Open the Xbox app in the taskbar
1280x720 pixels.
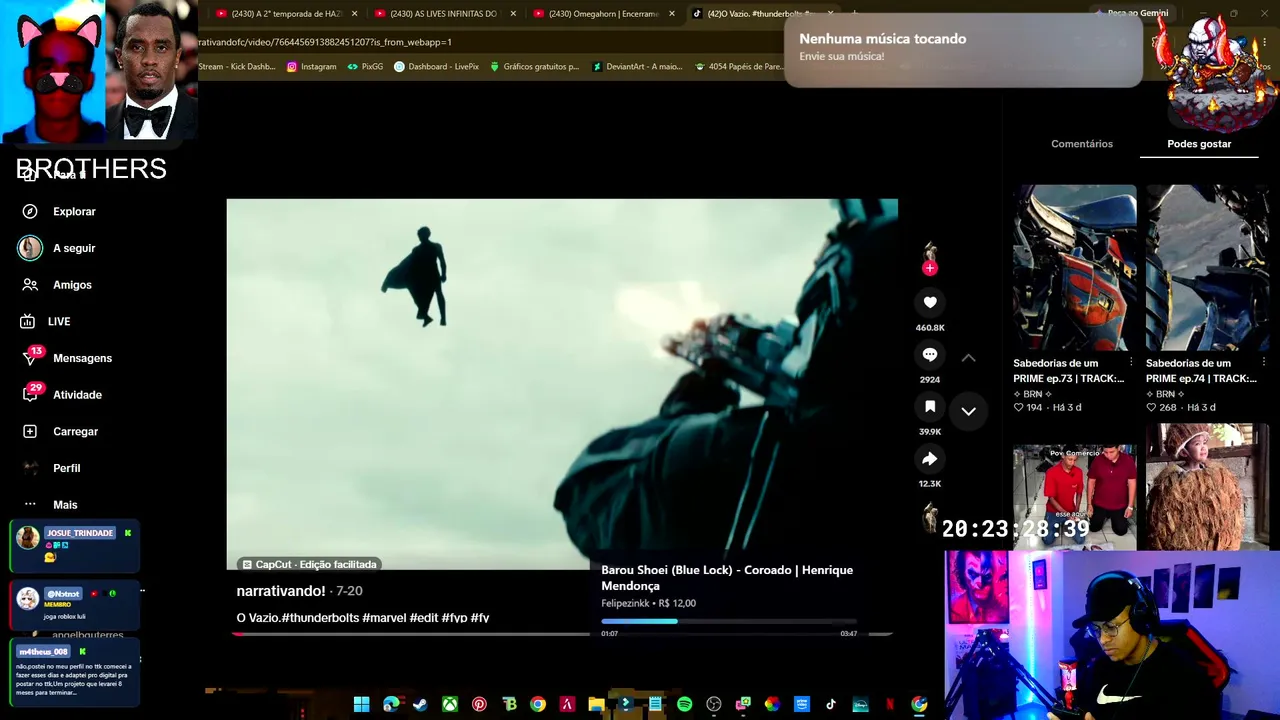[450, 704]
